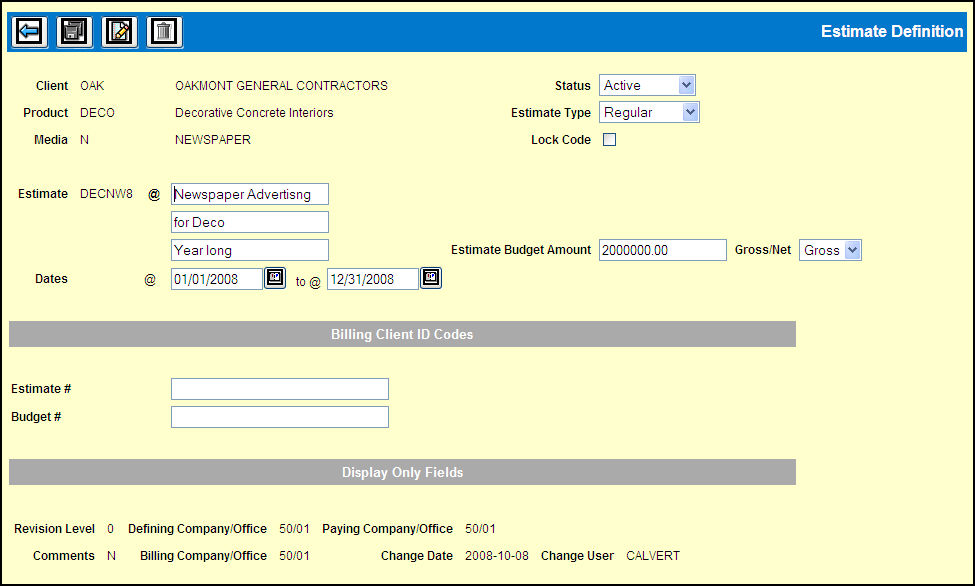The width and height of the screenshot is (975, 586).
Task: Click the 'for Deco' description field
Action: tap(250, 222)
